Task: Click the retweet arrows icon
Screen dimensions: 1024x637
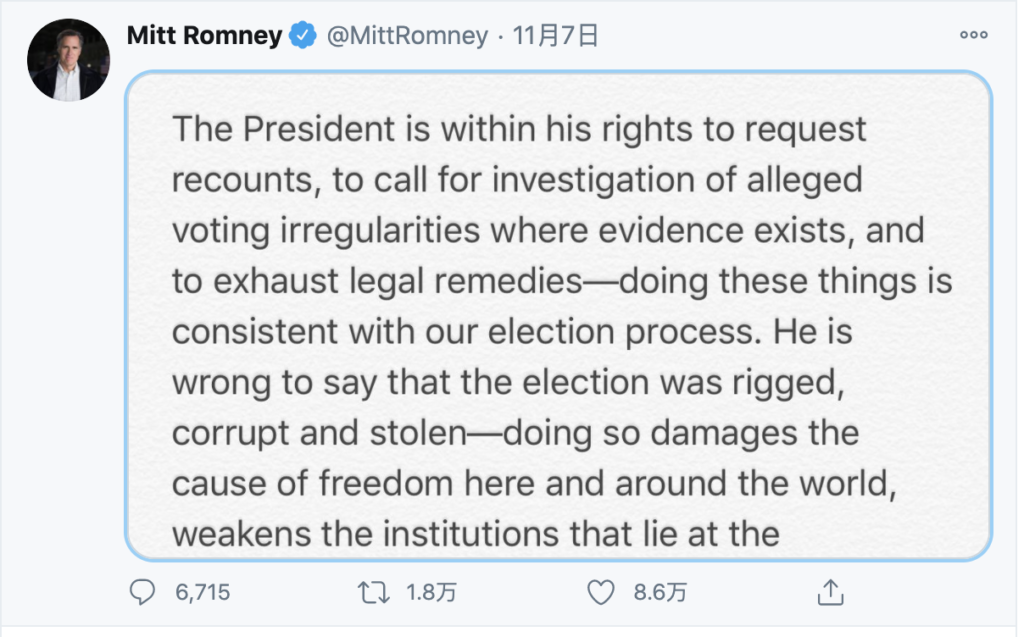Action: click(x=376, y=593)
